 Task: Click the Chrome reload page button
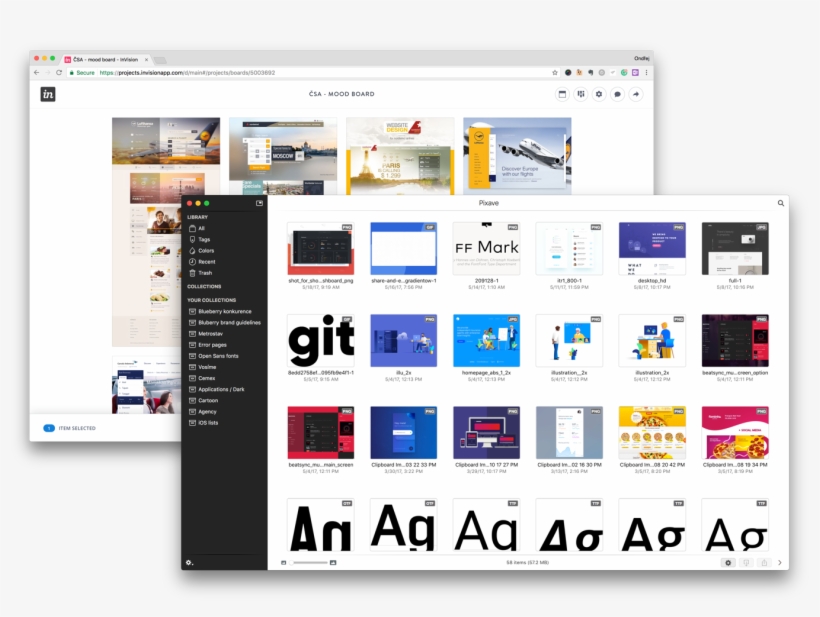click(59, 72)
